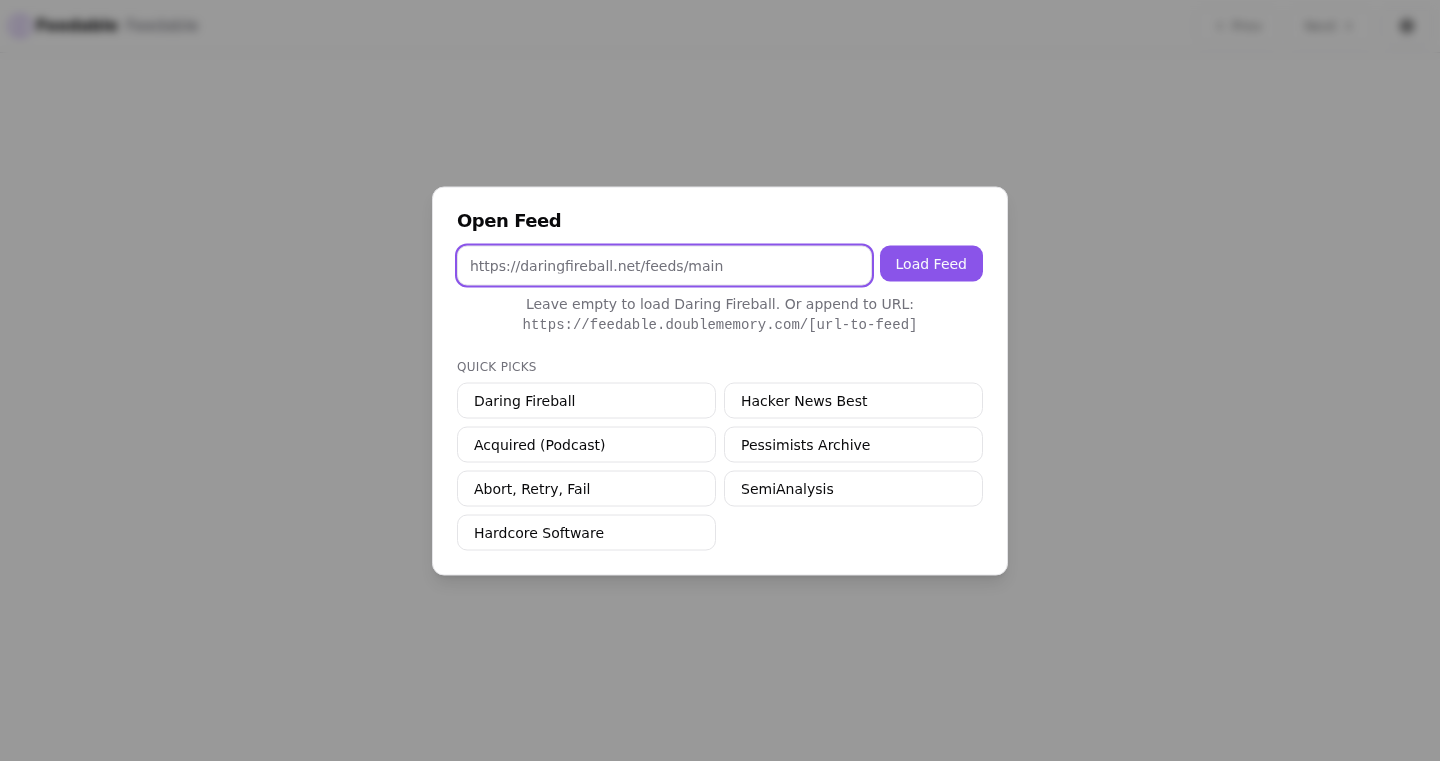The width and height of the screenshot is (1440, 761).
Task: Click the Leave empty helper text line
Action: (x=720, y=304)
